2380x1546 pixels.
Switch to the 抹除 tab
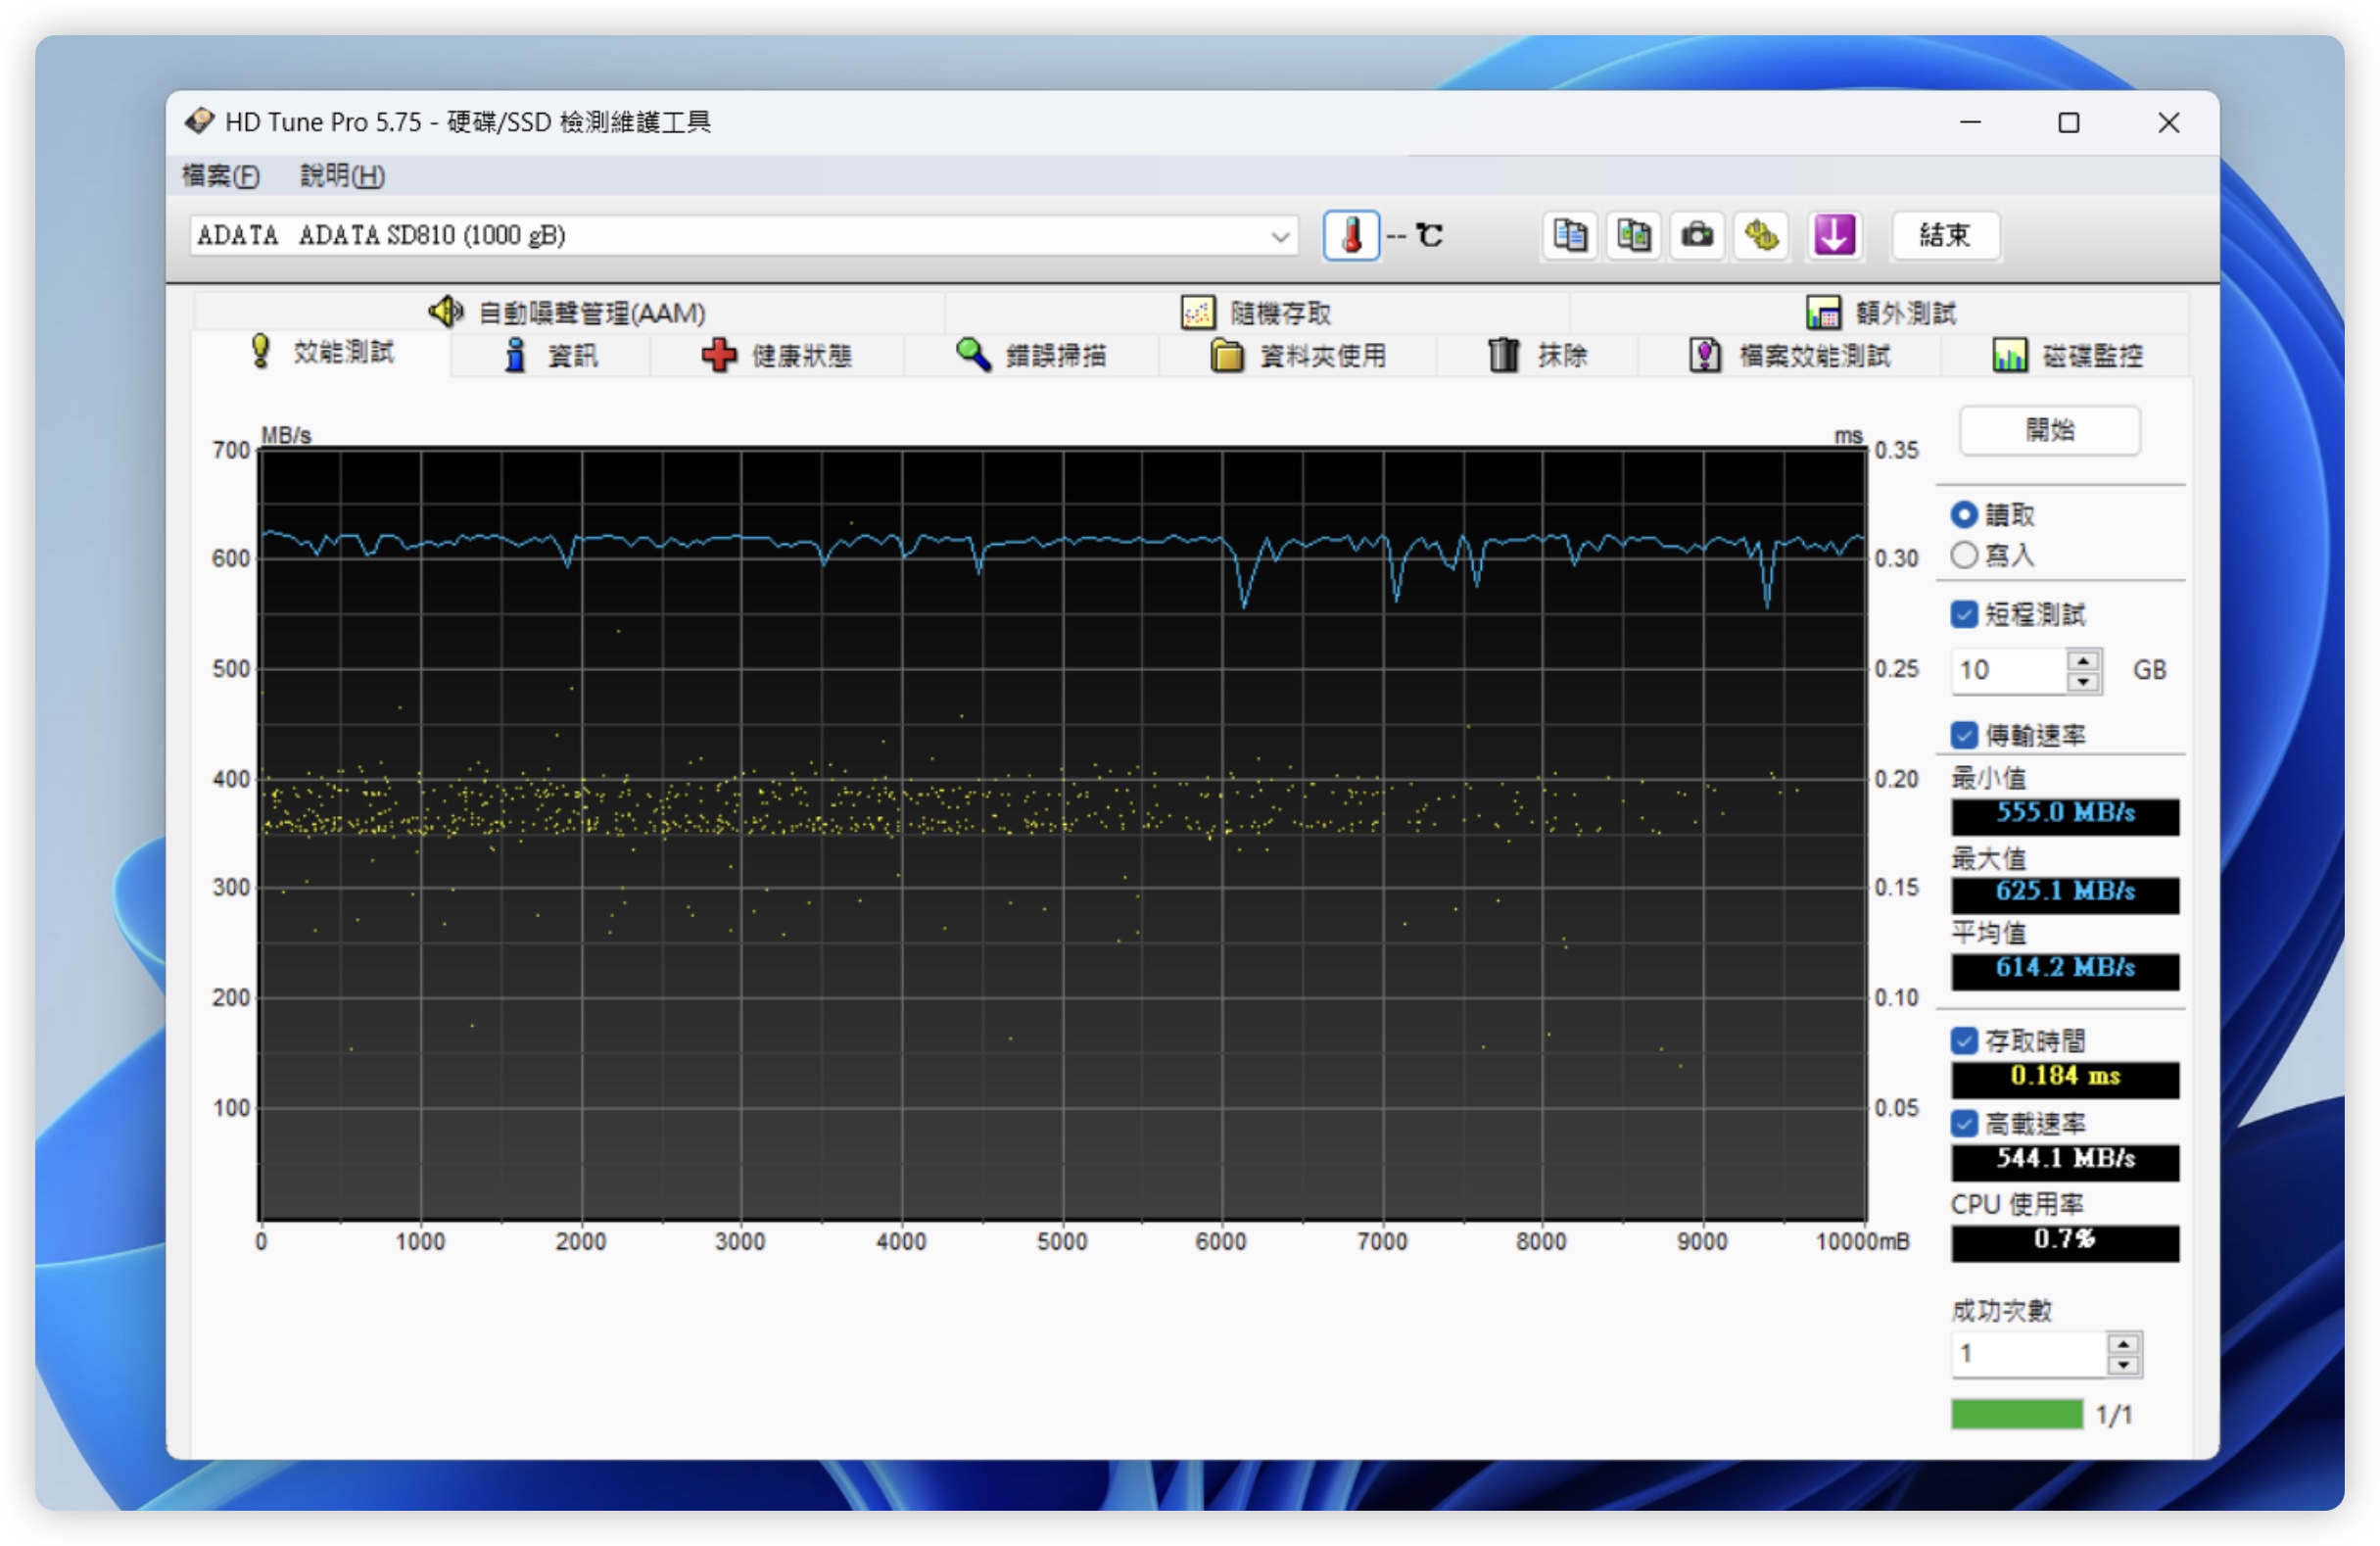(x=1537, y=356)
